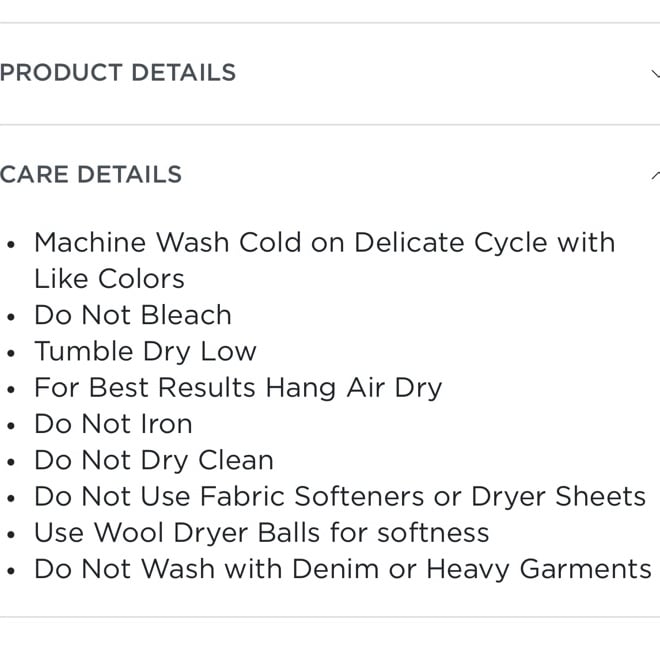Click the bullet beside Do Not Bleach
The width and height of the screenshot is (660, 660).
11,317
